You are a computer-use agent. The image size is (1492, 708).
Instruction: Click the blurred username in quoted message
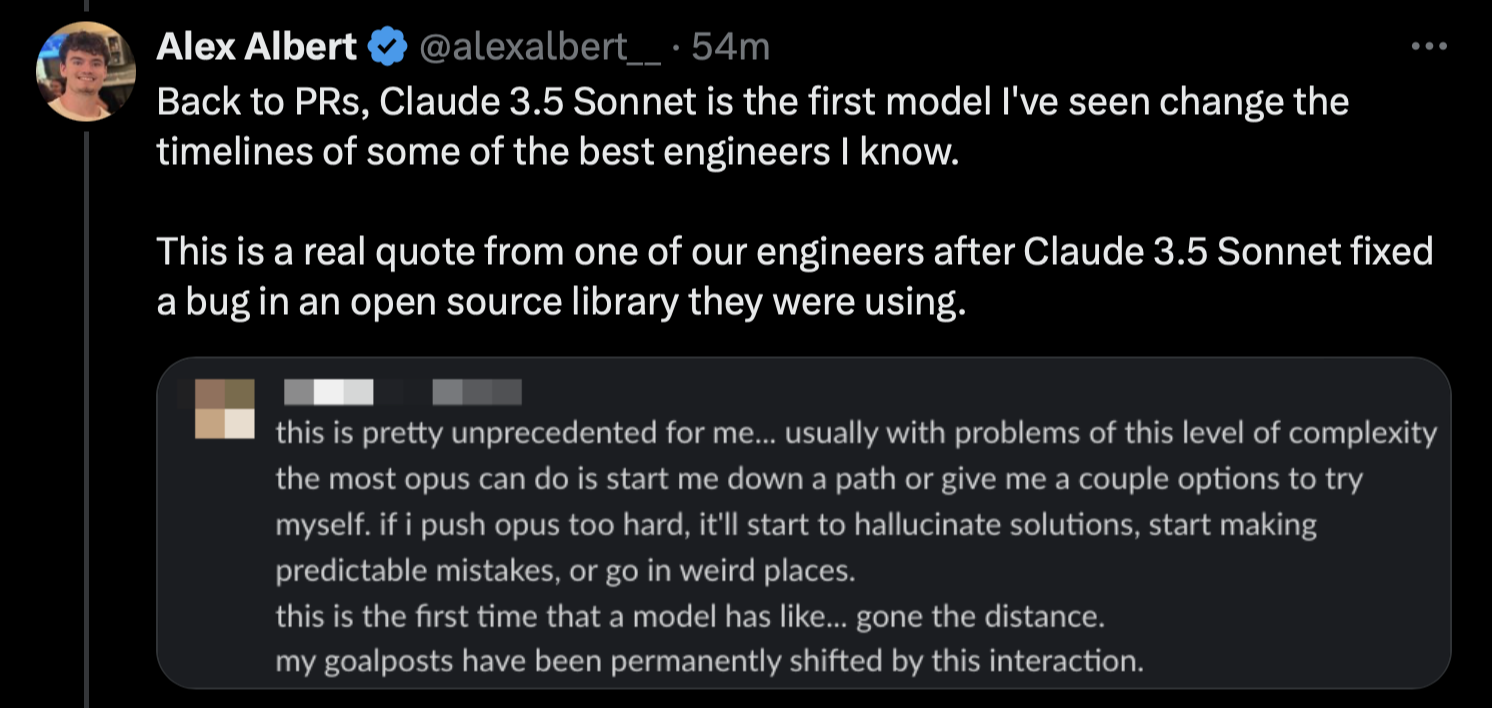tap(330, 392)
